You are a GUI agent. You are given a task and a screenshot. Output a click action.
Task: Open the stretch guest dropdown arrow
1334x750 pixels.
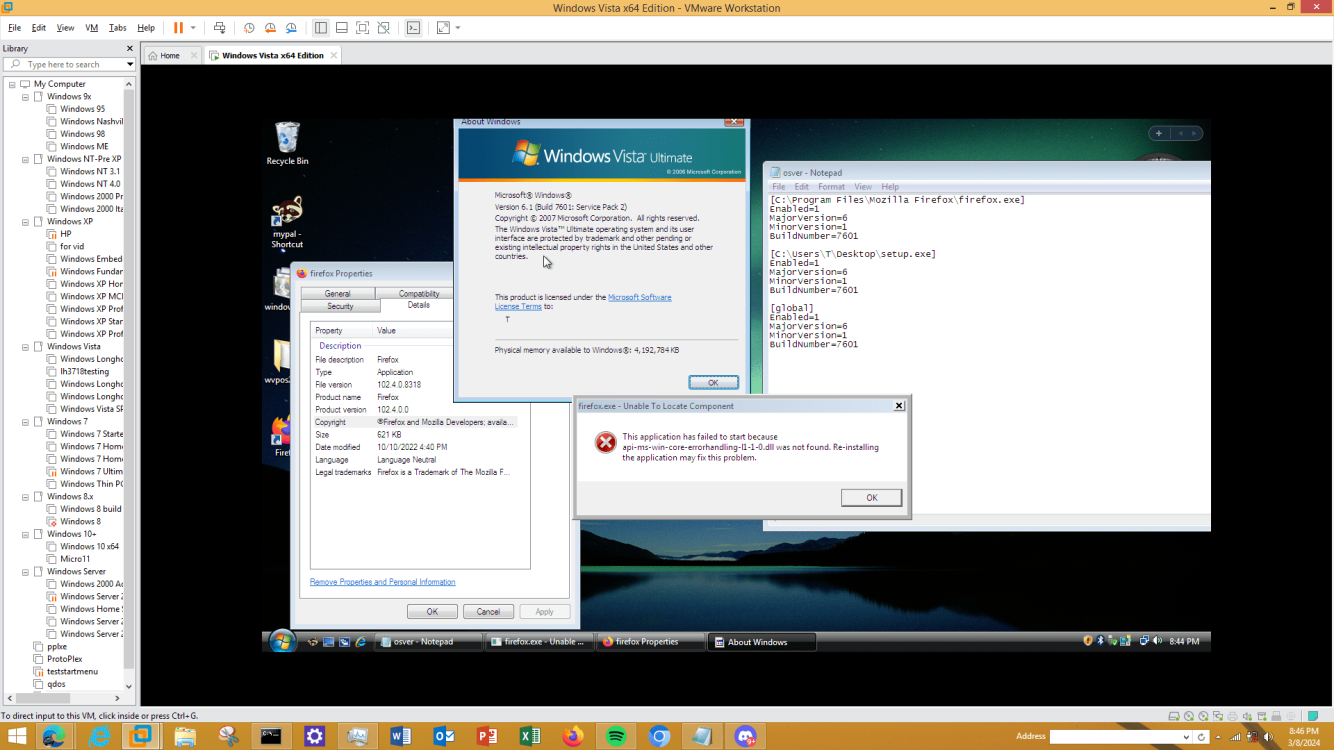click(458, 28)
